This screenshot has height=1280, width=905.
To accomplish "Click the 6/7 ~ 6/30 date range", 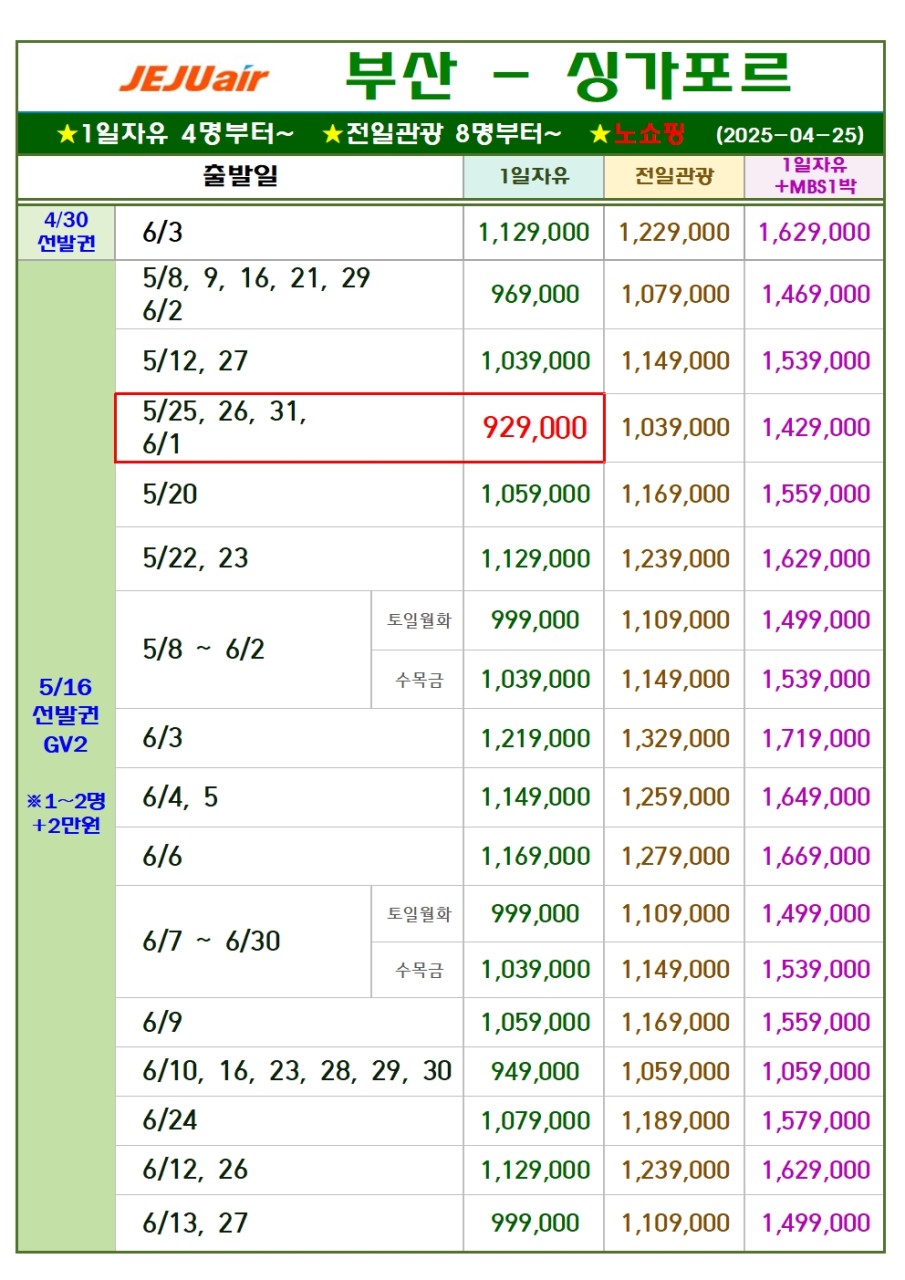I will tap(212, 942).
